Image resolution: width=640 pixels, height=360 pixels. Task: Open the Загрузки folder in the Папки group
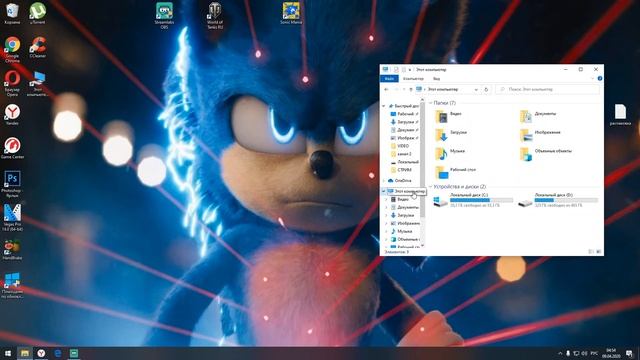click(451, 135)
